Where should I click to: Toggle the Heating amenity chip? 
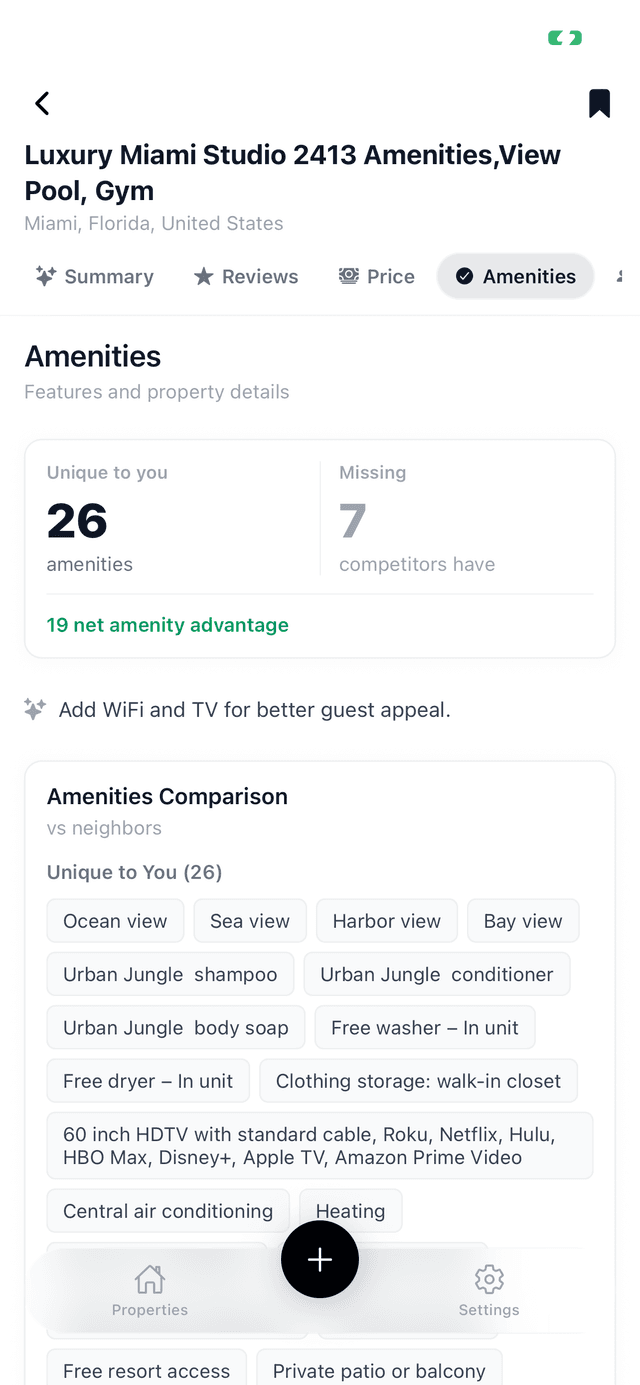tap(350, 1210)
